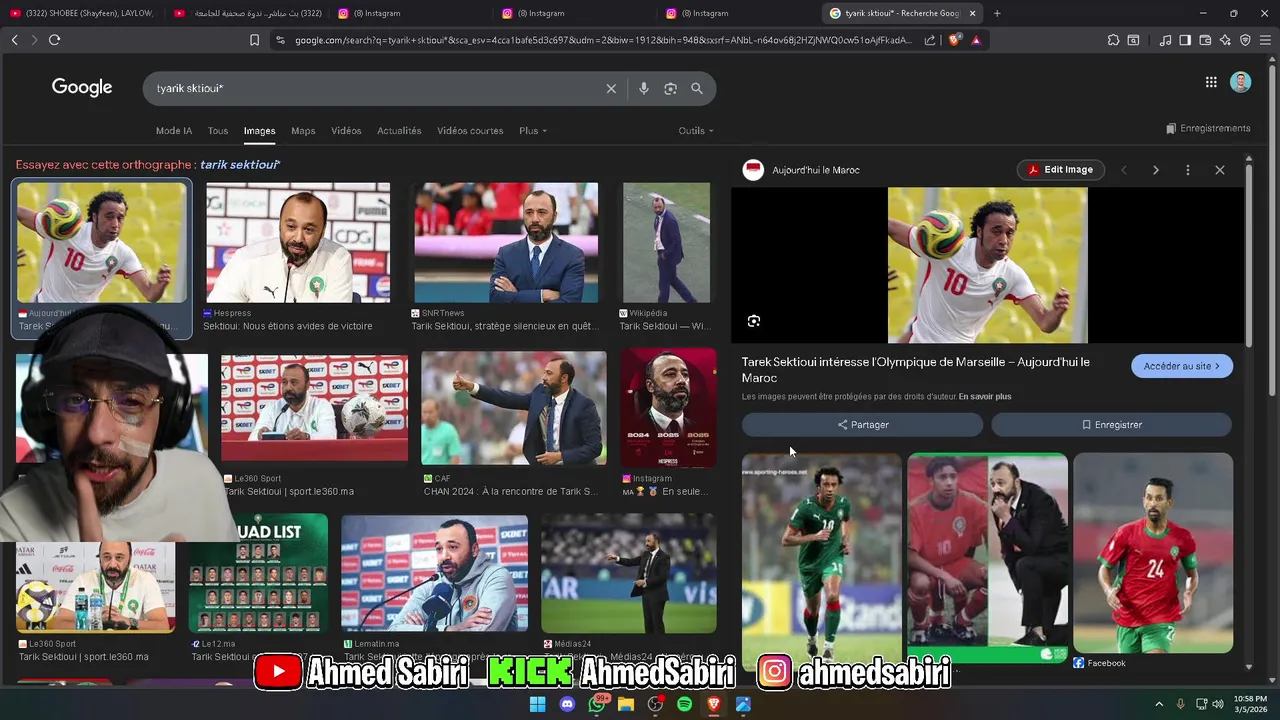
Task: Switch to Maps tab
Action: coord(303,131)
